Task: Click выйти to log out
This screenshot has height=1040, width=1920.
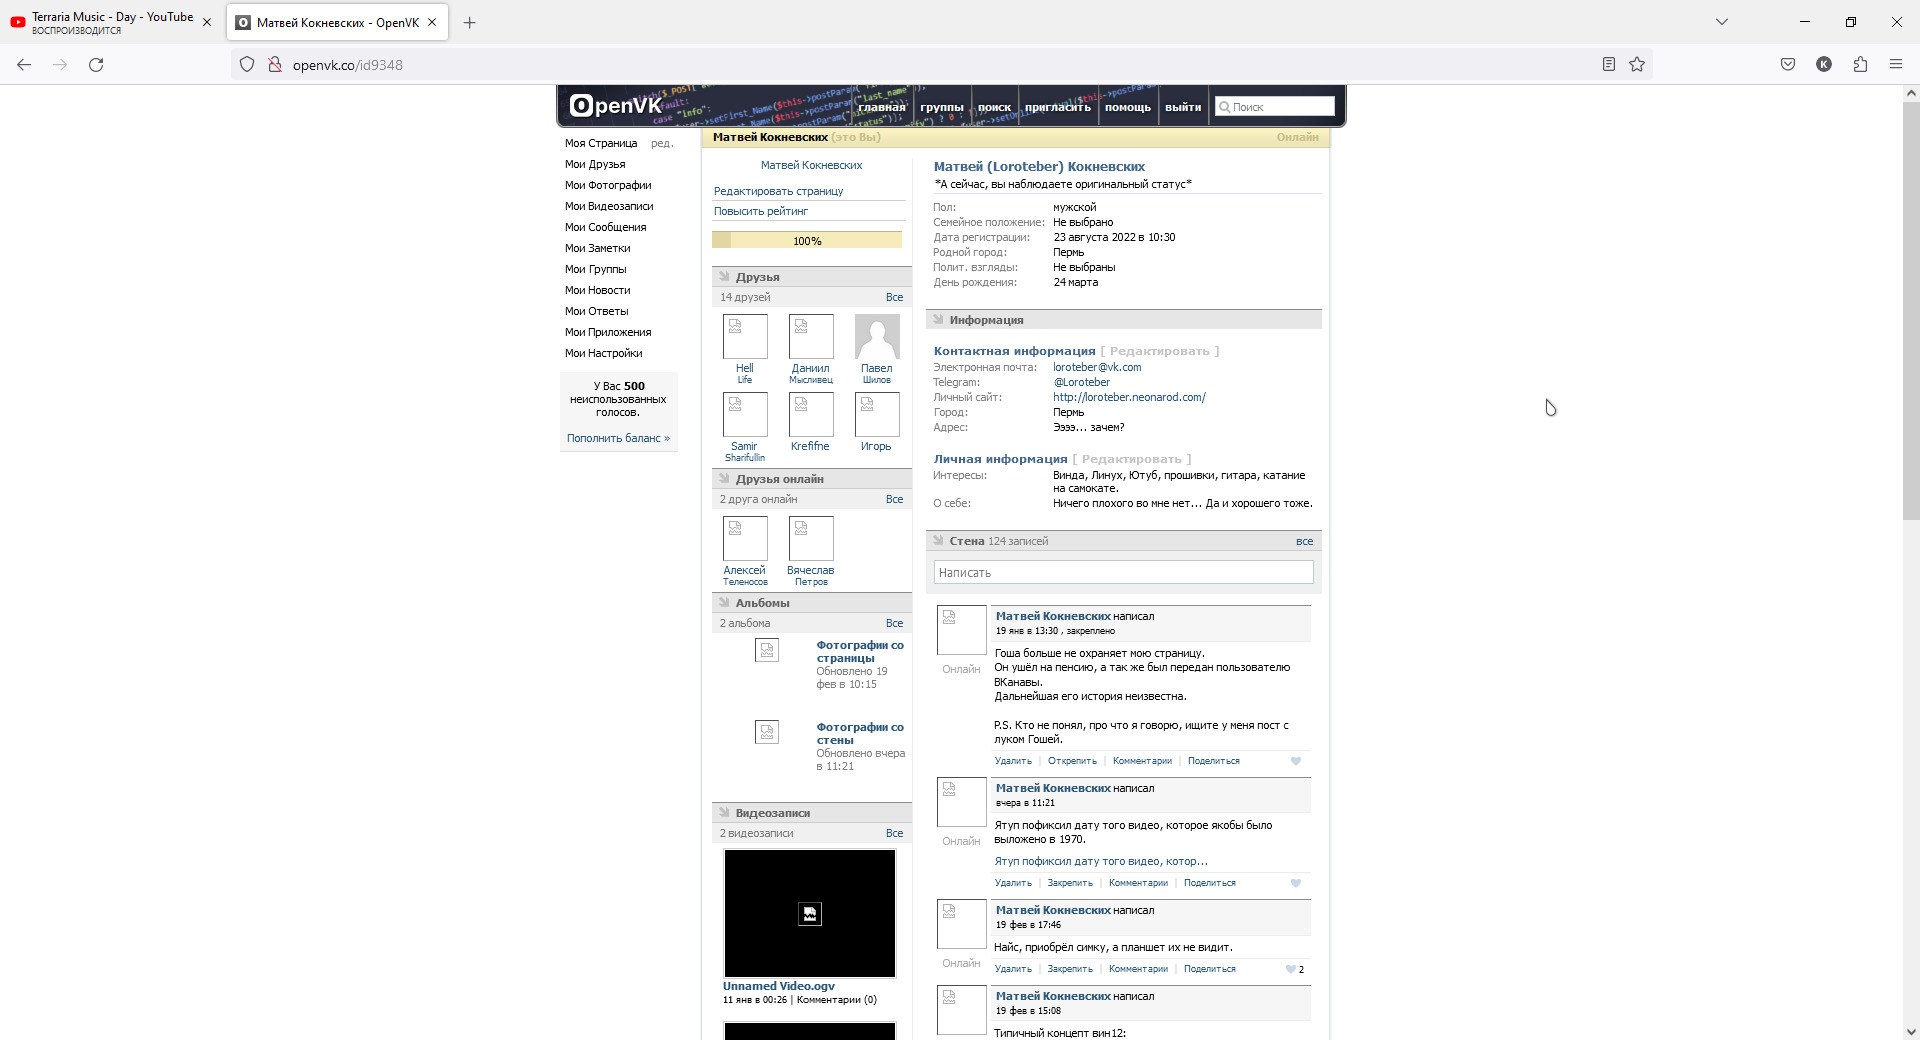Action: 1183,107
